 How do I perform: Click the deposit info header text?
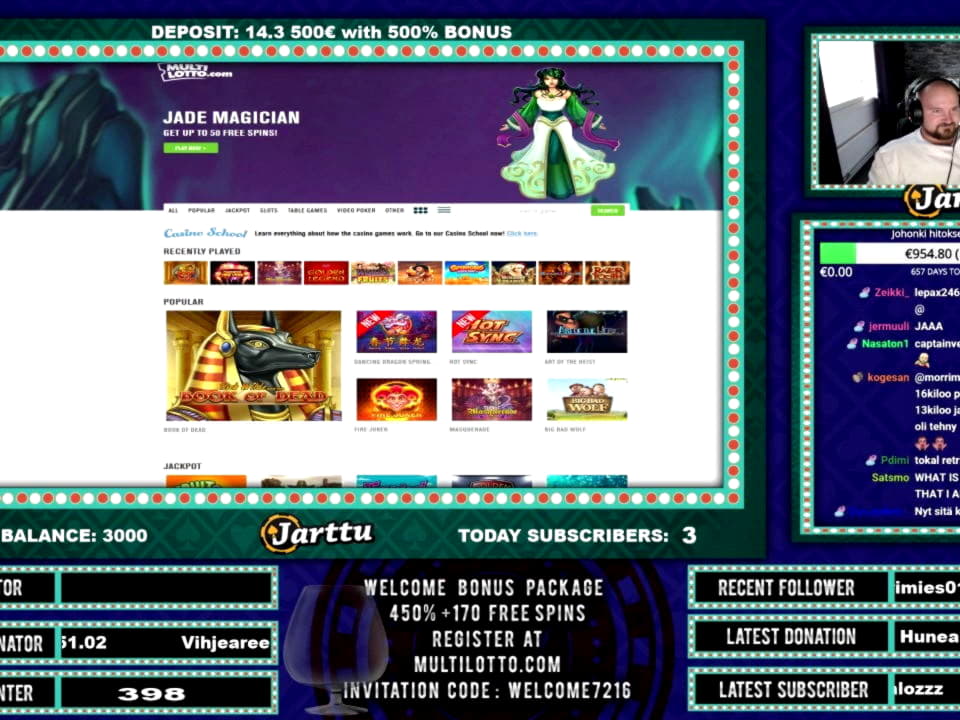pos(331,32)
